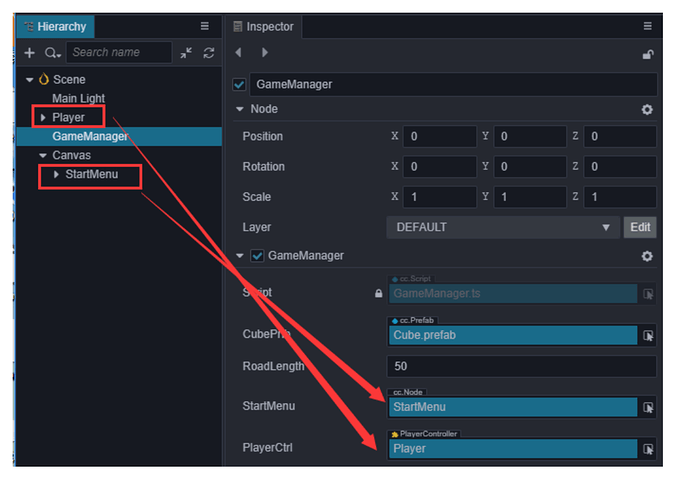Click the picker icon beside StartMenu field
The width and height of the screenshot is (690, 490).
[x=648, y=408]
